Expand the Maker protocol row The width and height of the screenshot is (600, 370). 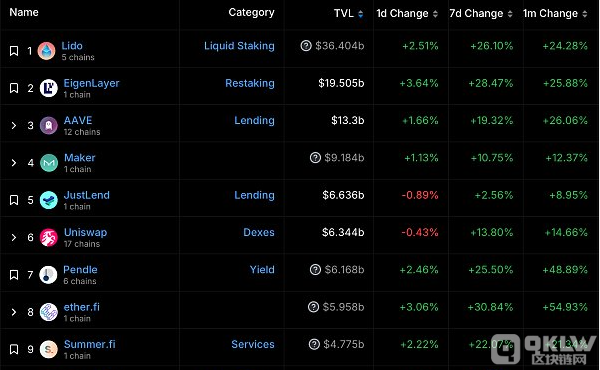[x=14, y=163]
